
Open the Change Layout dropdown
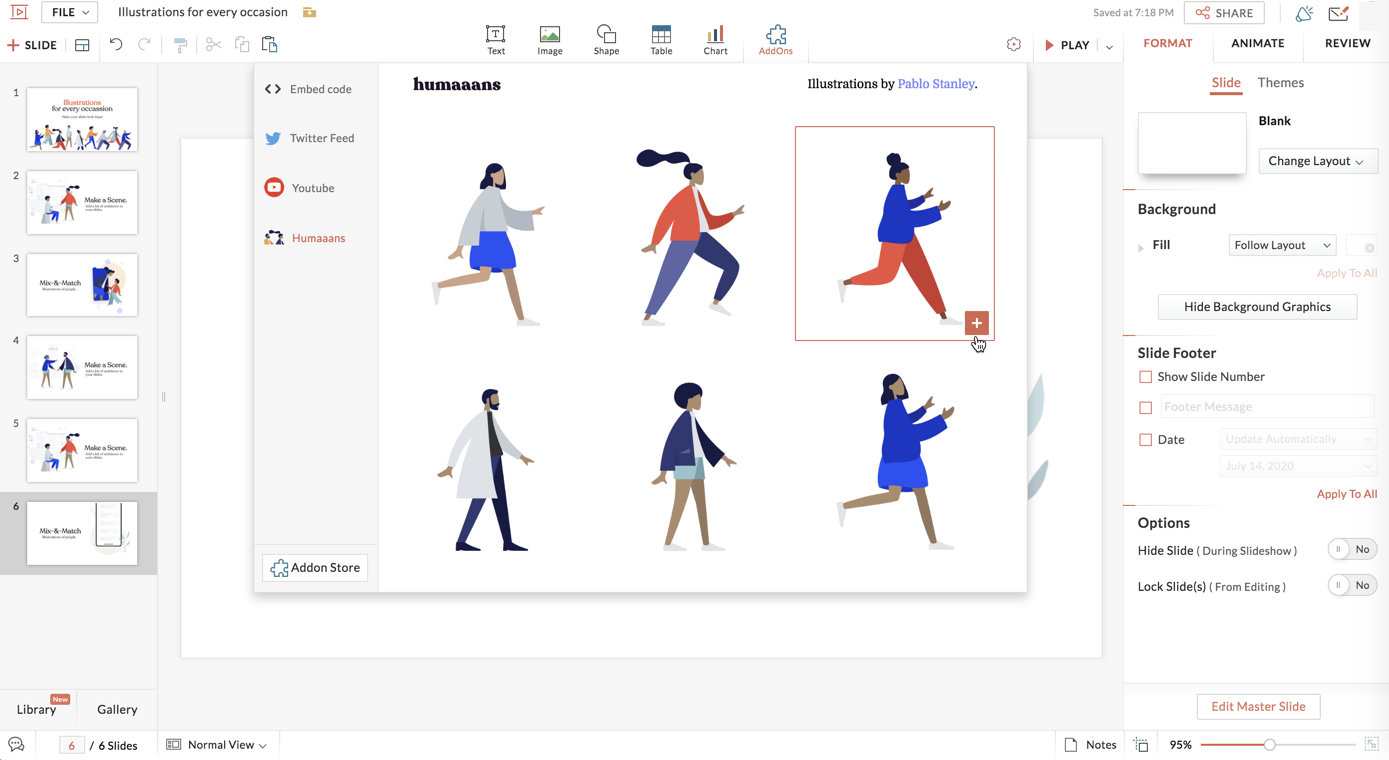coord(1316,161)
